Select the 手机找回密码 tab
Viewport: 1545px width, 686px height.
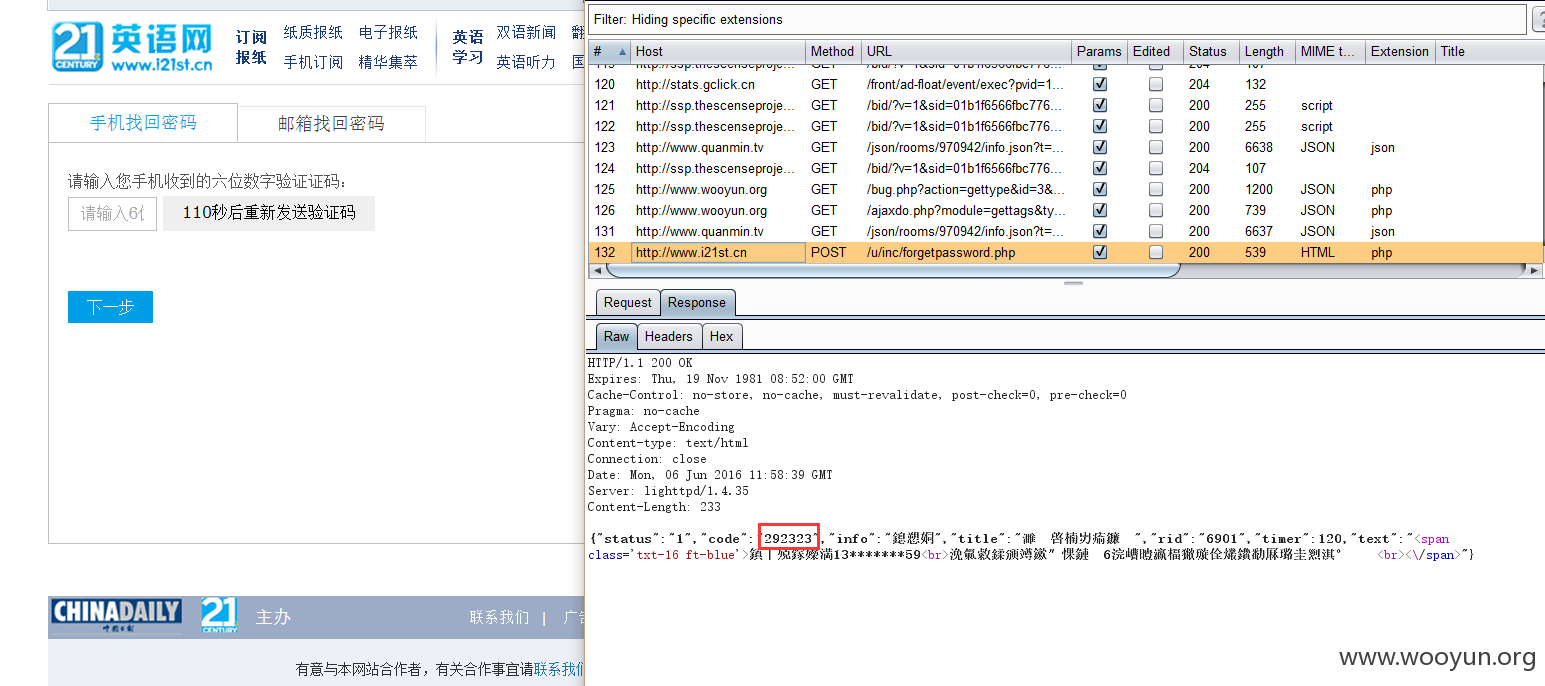[x=143, y=123]
